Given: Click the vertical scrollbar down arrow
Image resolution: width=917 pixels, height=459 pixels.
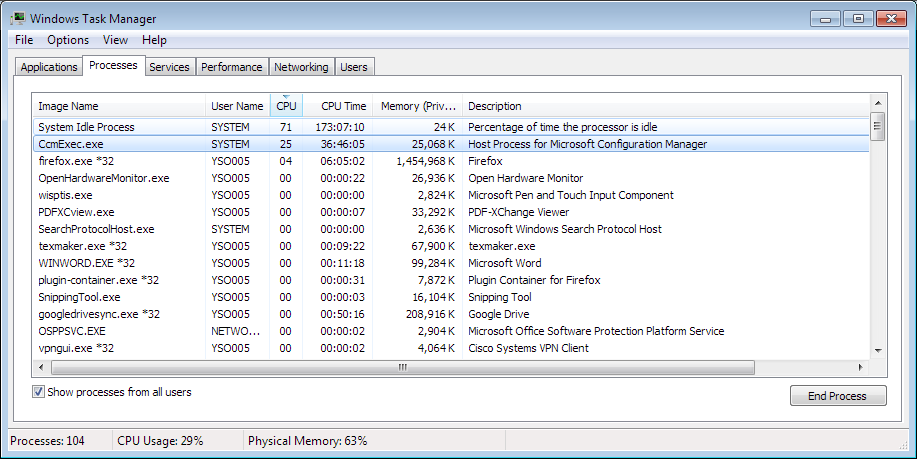Looking at the screenshot, I should pos(878,350).
